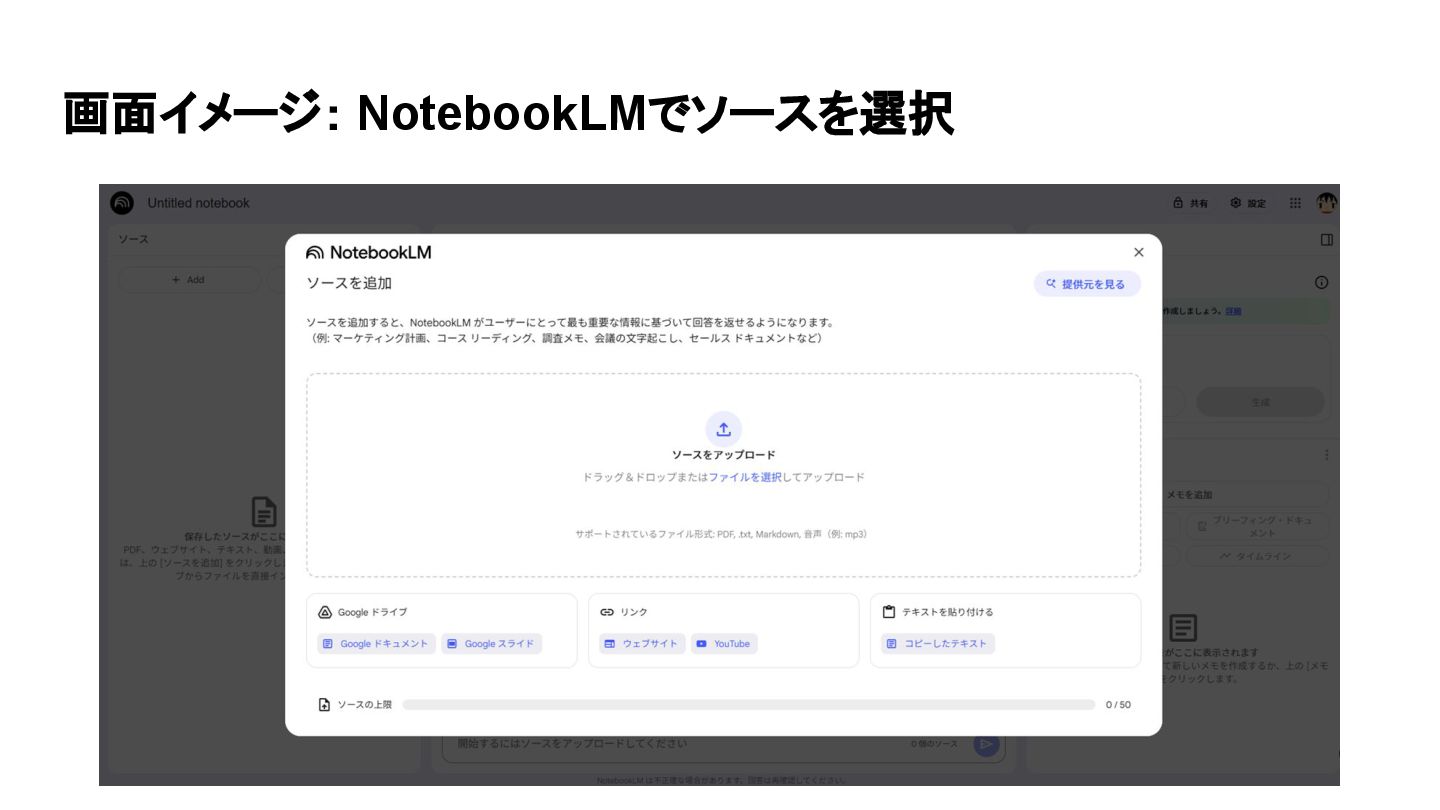Click the ソースの上限 file icon
Viewport: 1440px width, 810px height.
point(324,705)
